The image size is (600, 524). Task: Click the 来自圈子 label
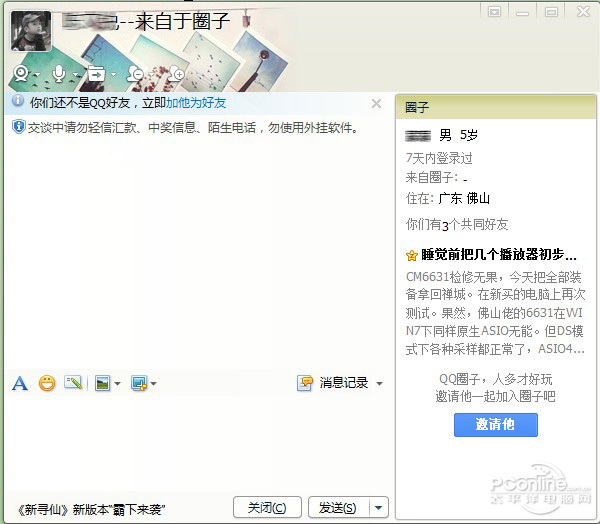pos(432,178)
